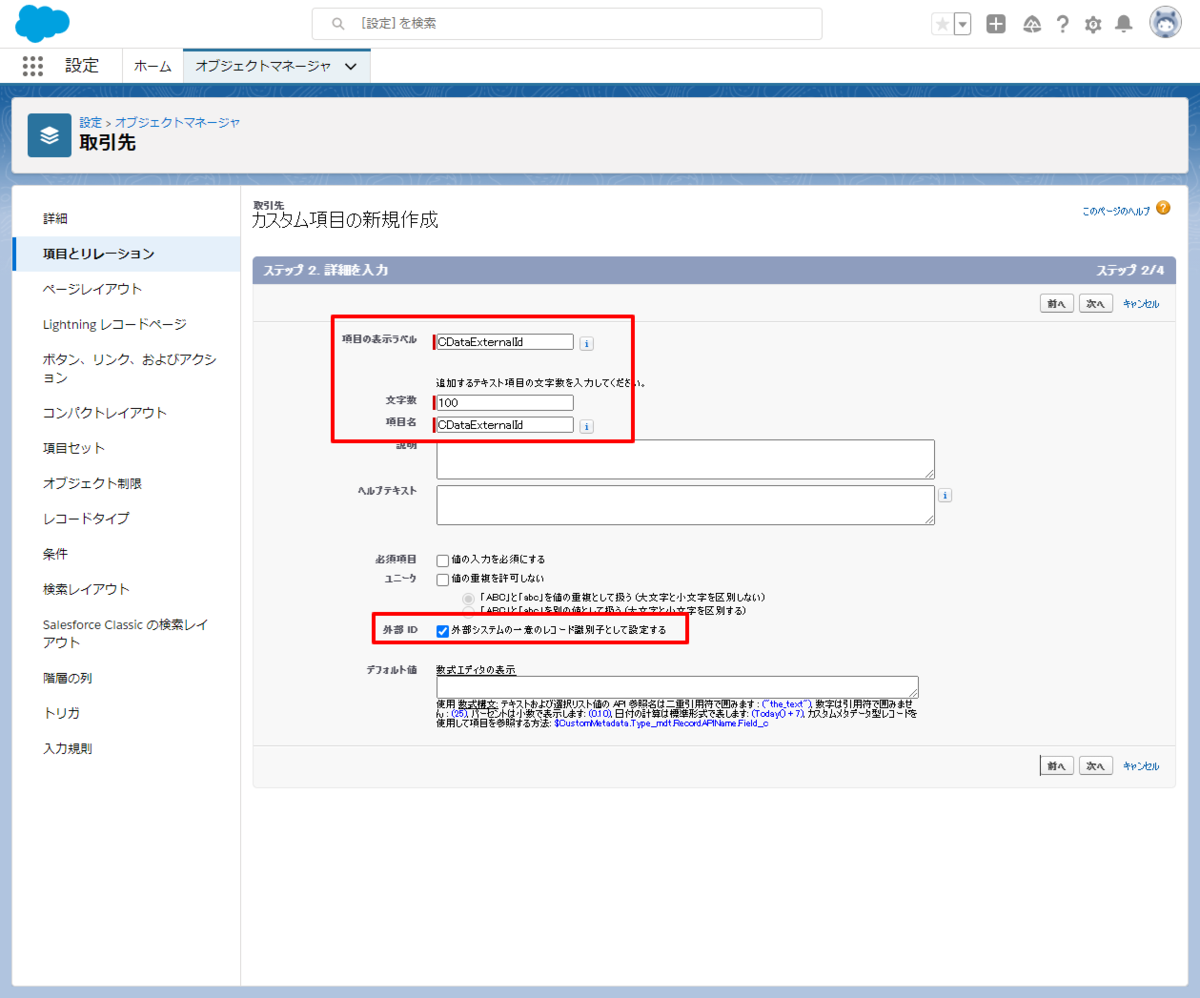
Task: Expand the favorites list dropdown arrow
Action: click(962, 24)
